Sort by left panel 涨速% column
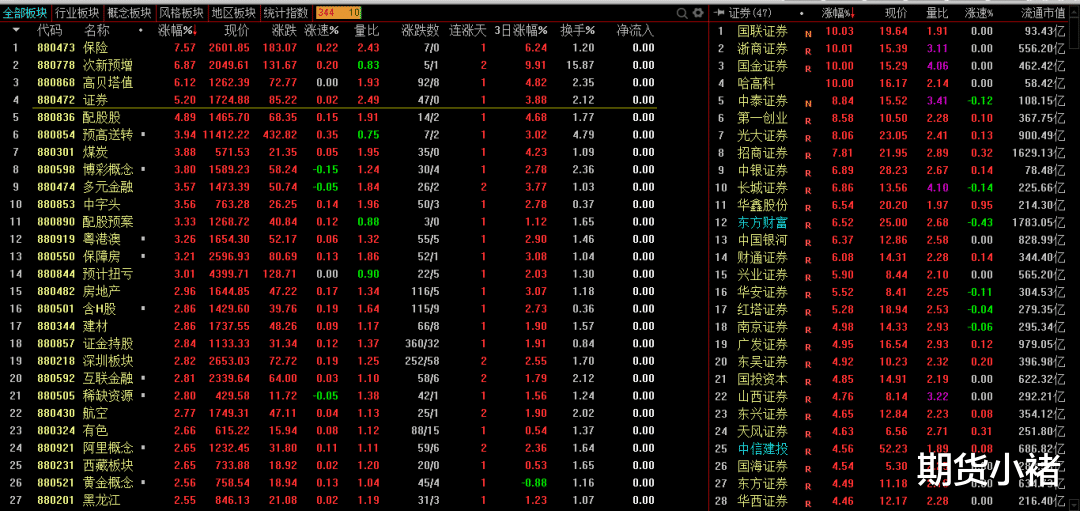Viewport: 1080px width, 511px height. tap(322, 31)
